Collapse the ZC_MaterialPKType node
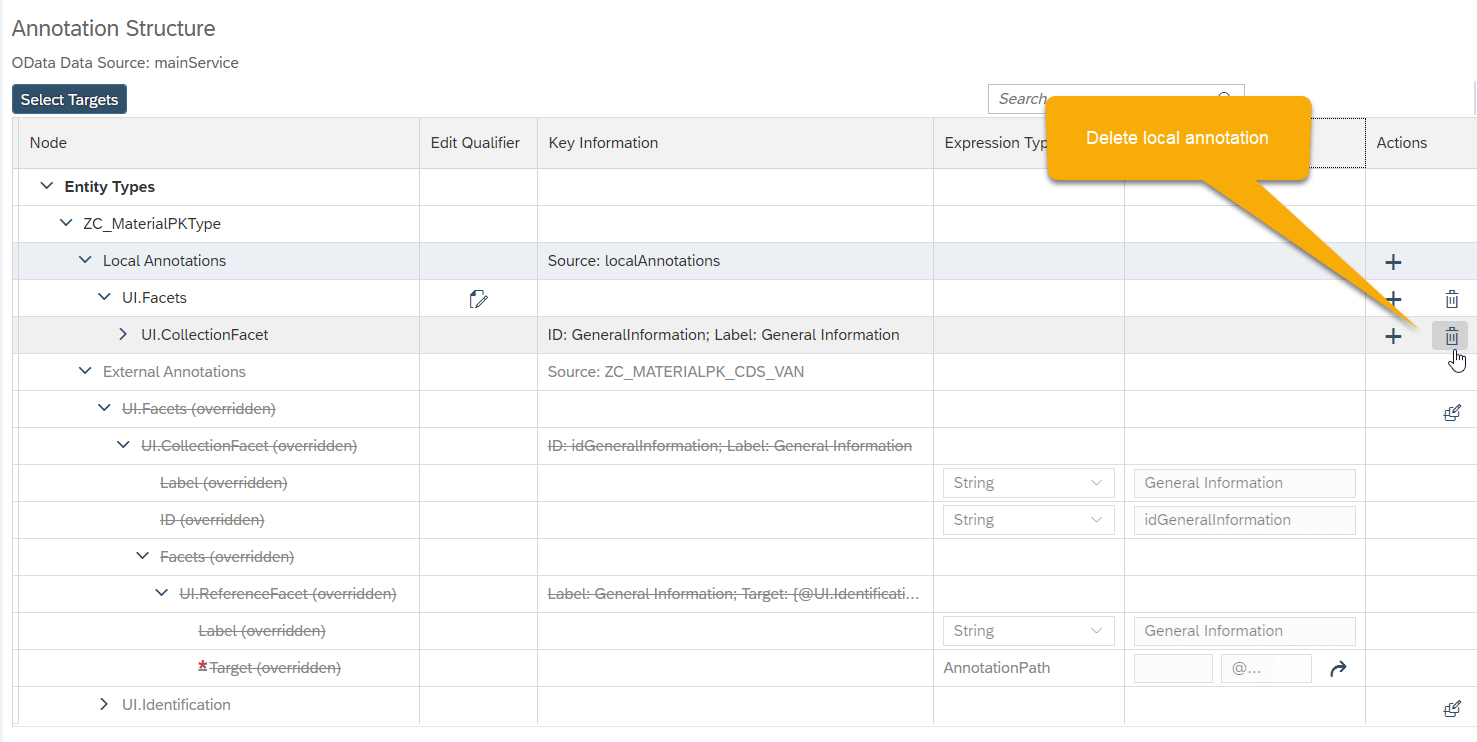Image resolution: width=1477 pixels, height=742 pixels. click(x=66, y=223)
